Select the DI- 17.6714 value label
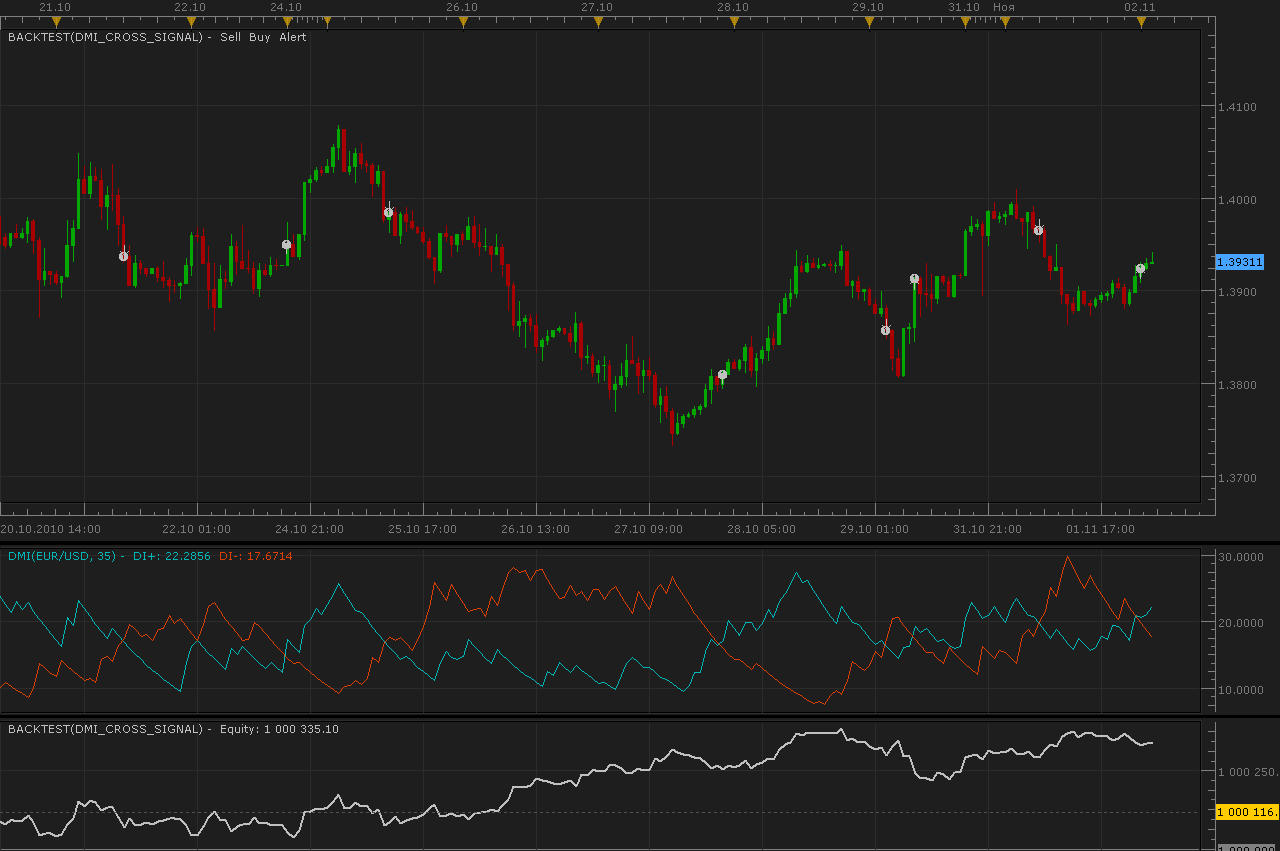 coord(256,556)
